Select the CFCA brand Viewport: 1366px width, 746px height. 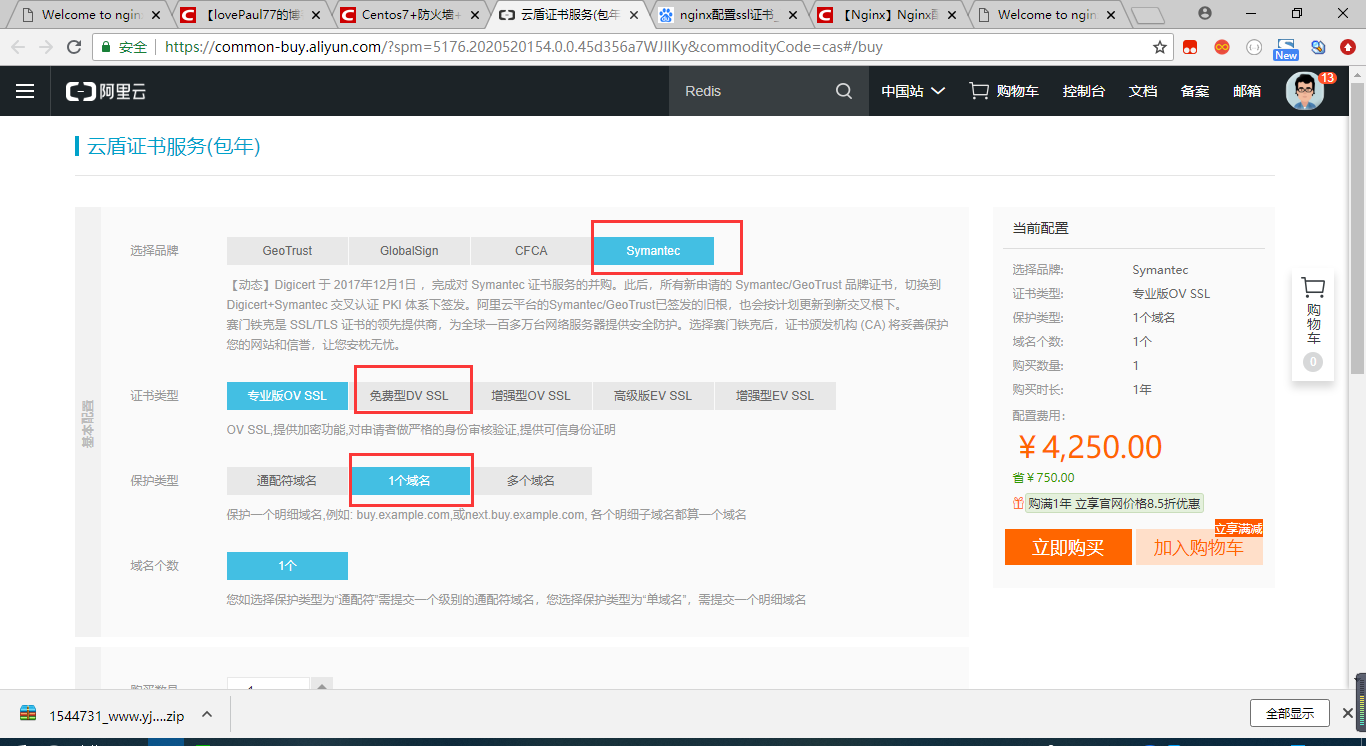[531, 251]
